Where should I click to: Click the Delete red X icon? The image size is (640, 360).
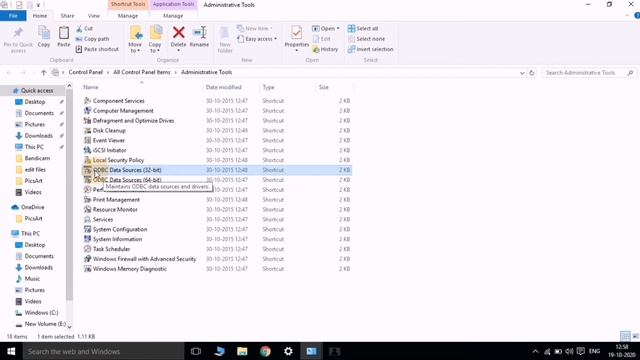coord(178,33)
